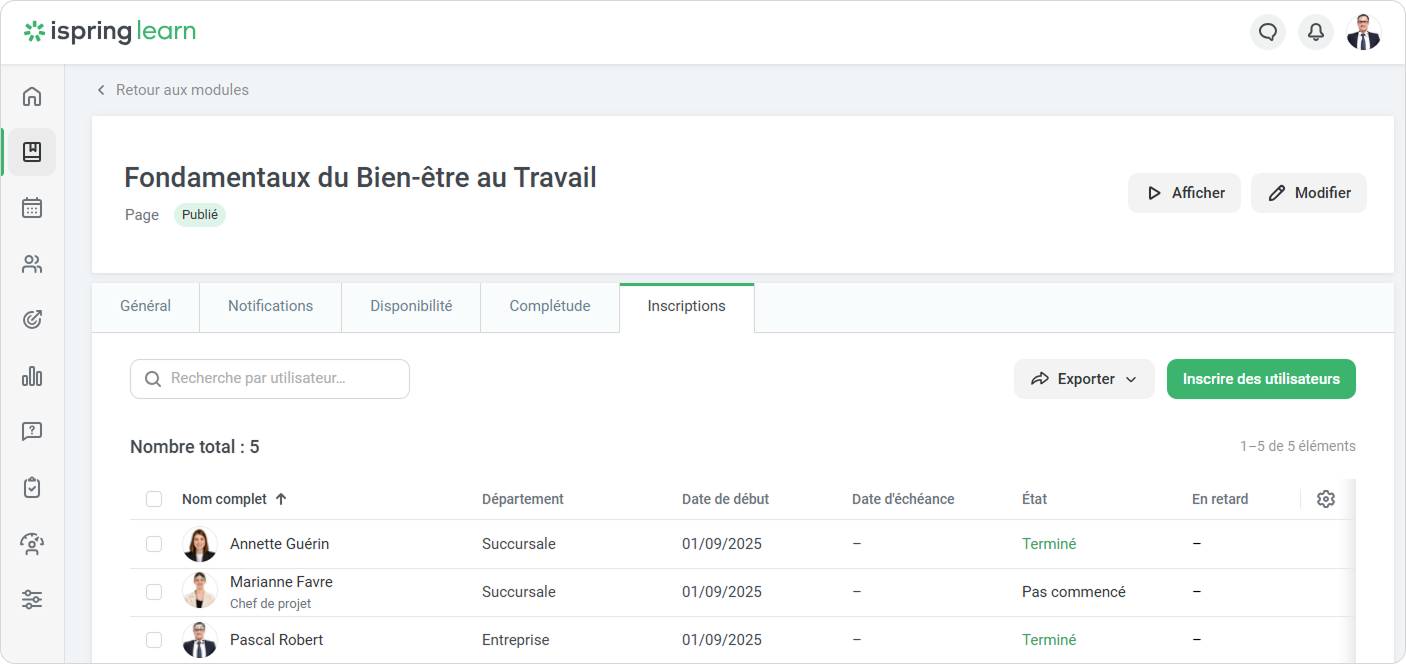Open the Home icon in sidebar
The width and height of the screenshot is (1406, 664).
(32, 96)
